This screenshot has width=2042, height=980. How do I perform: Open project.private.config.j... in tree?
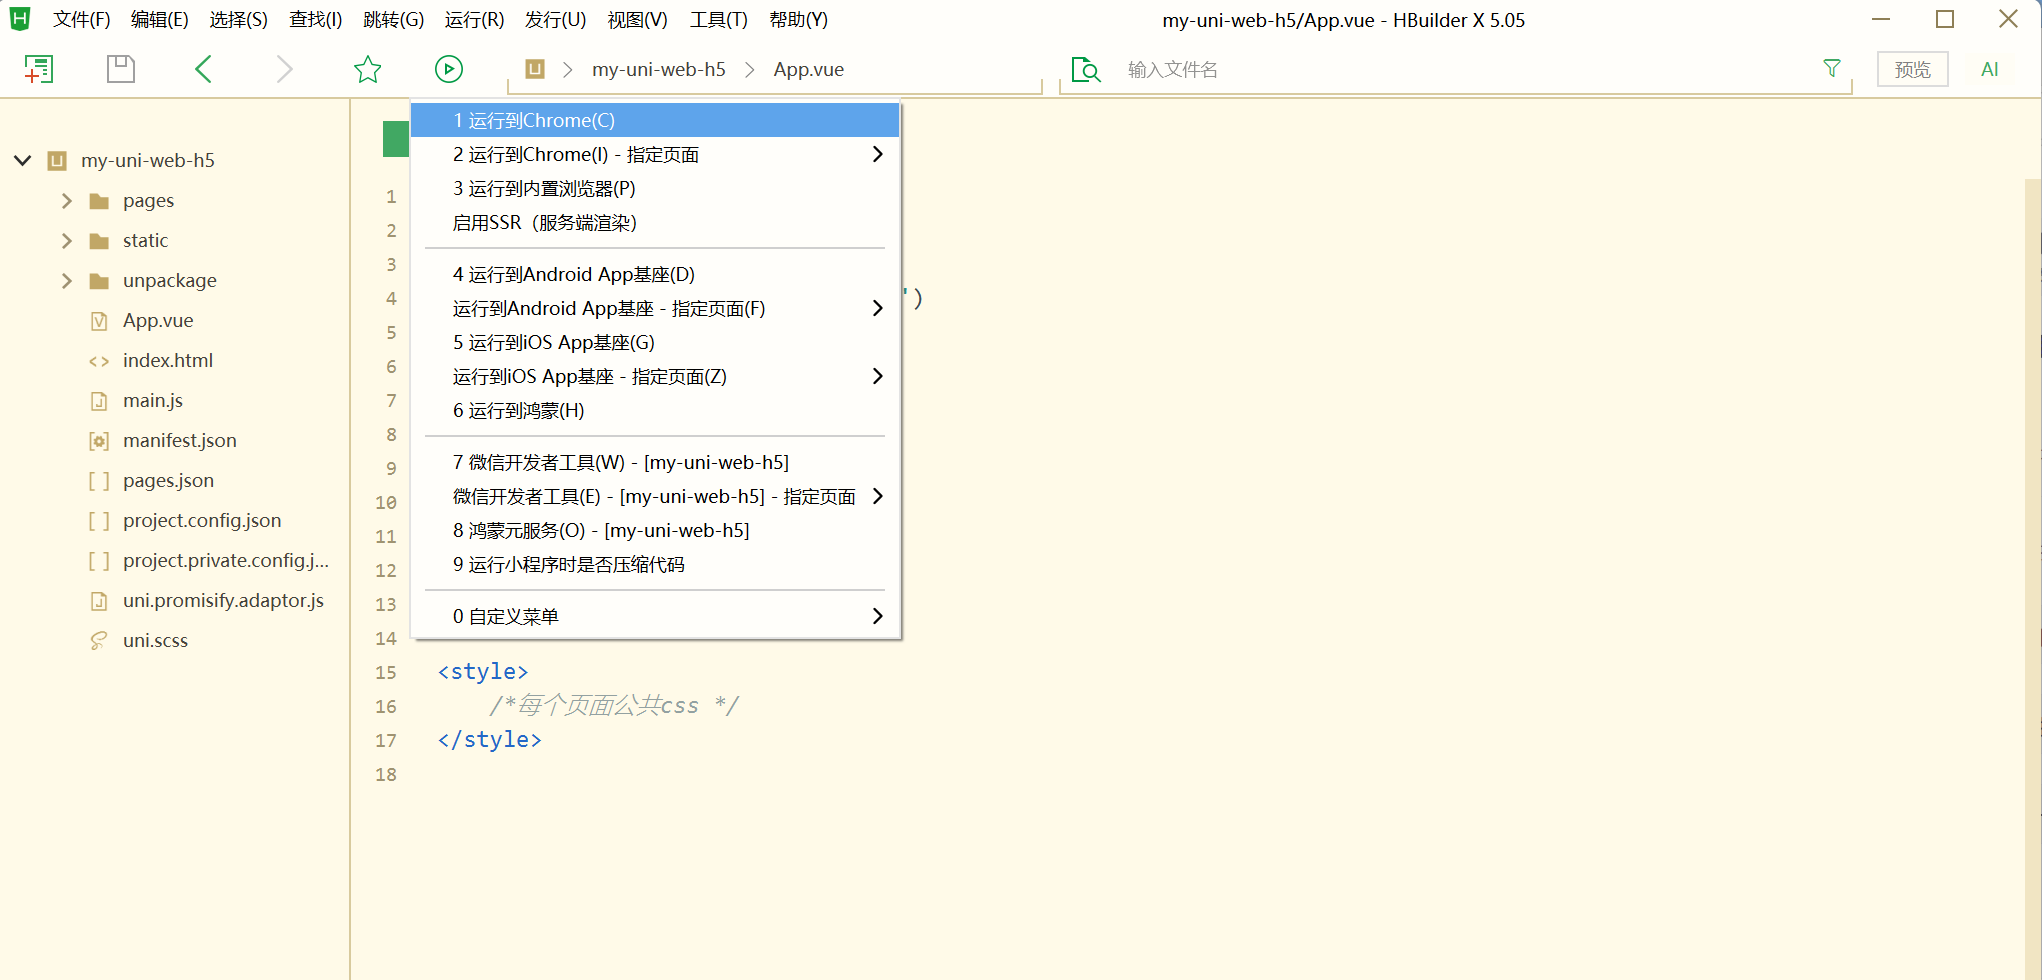pos(226,561)
